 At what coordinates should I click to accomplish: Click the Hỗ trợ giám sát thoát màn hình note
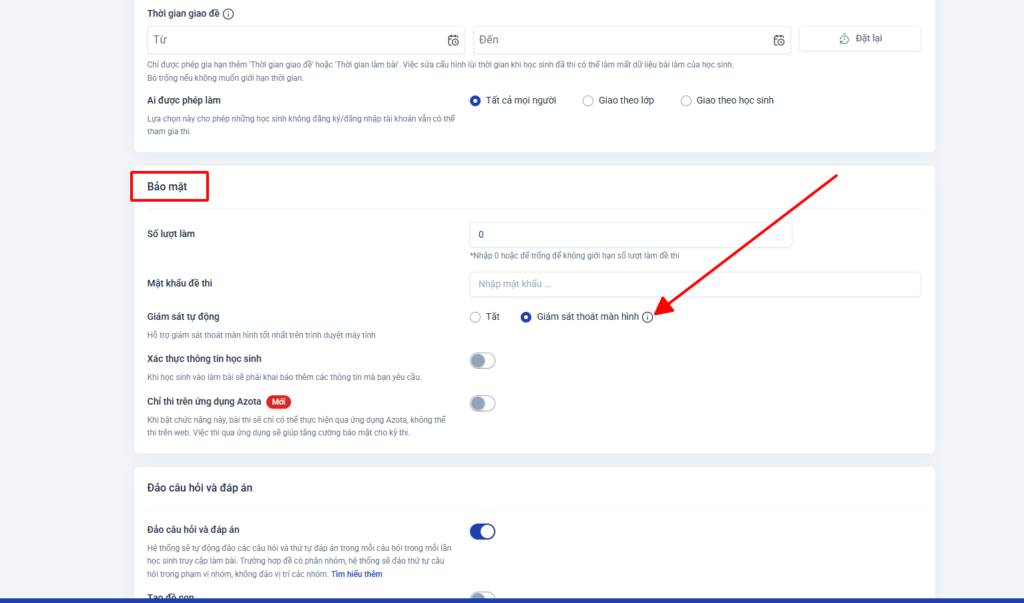coord(261,335)
